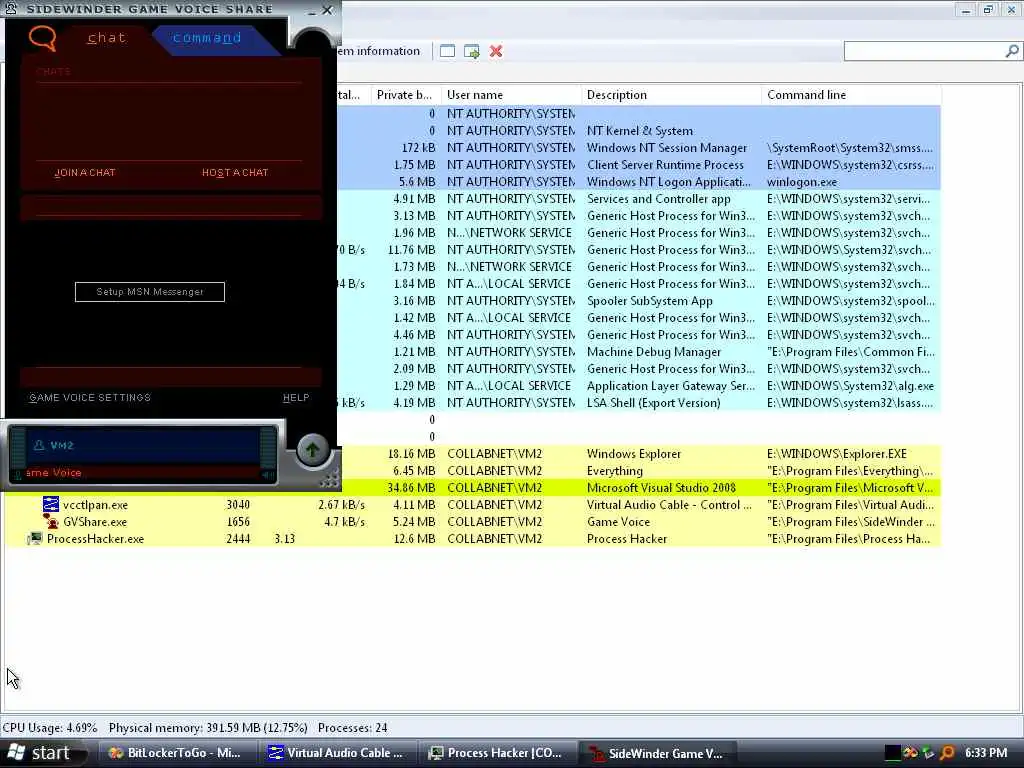This screenshot has width=1024, height=768.
Task: Click the microphone icon in Game Voice panel
Action: coord(18,474)
